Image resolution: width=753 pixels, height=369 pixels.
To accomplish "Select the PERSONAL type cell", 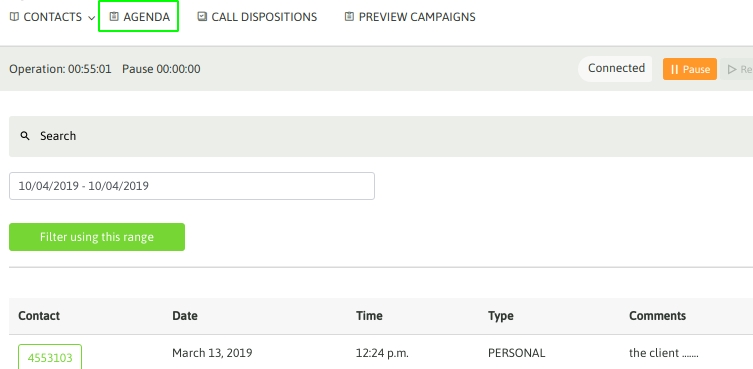I will 516,353.
